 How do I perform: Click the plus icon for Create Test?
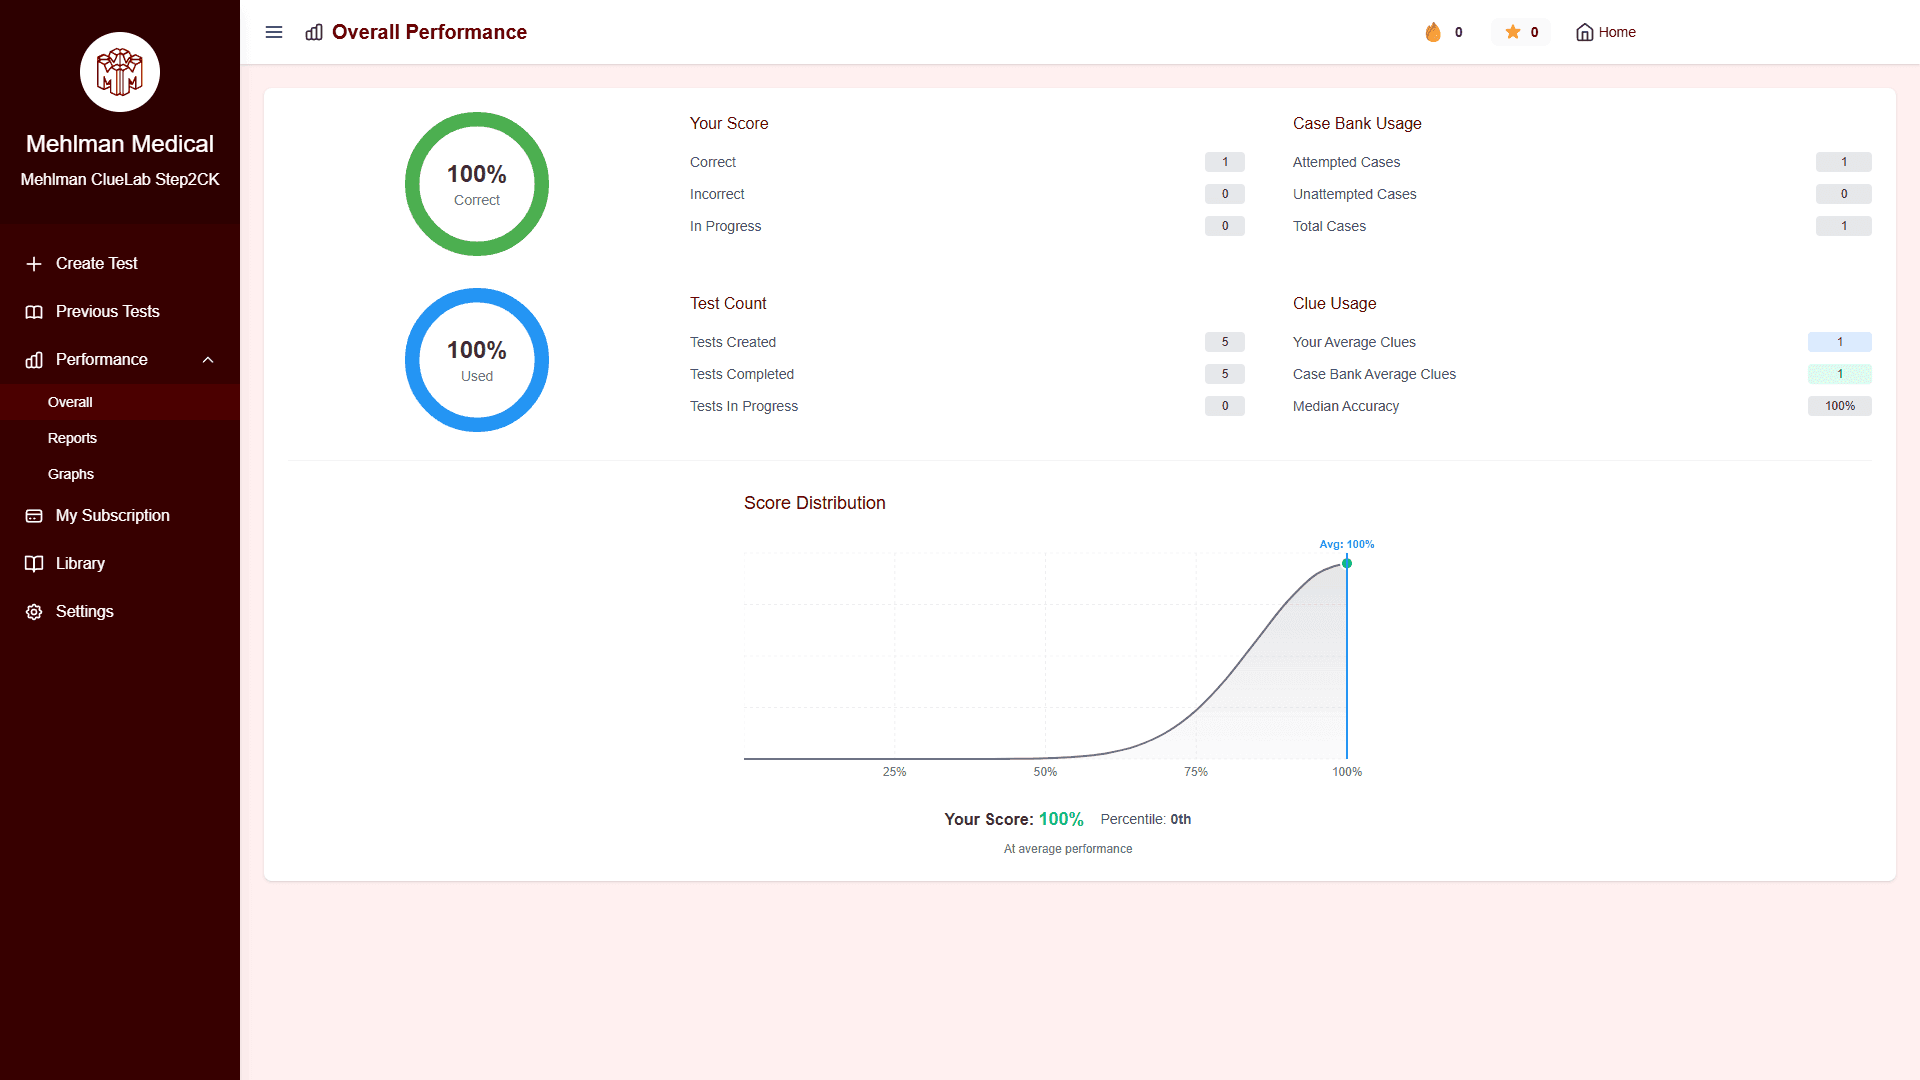pyautogui.click(x=34, y=264)
